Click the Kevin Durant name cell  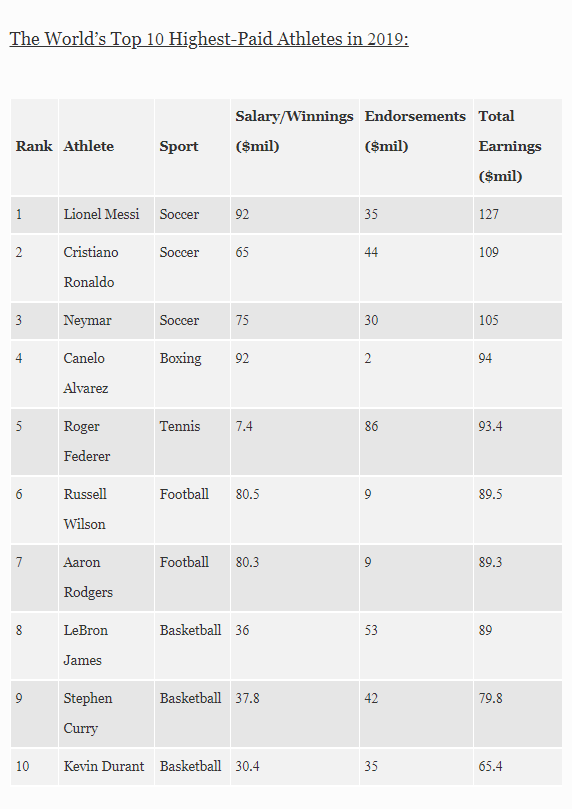(x=104, y=766)
